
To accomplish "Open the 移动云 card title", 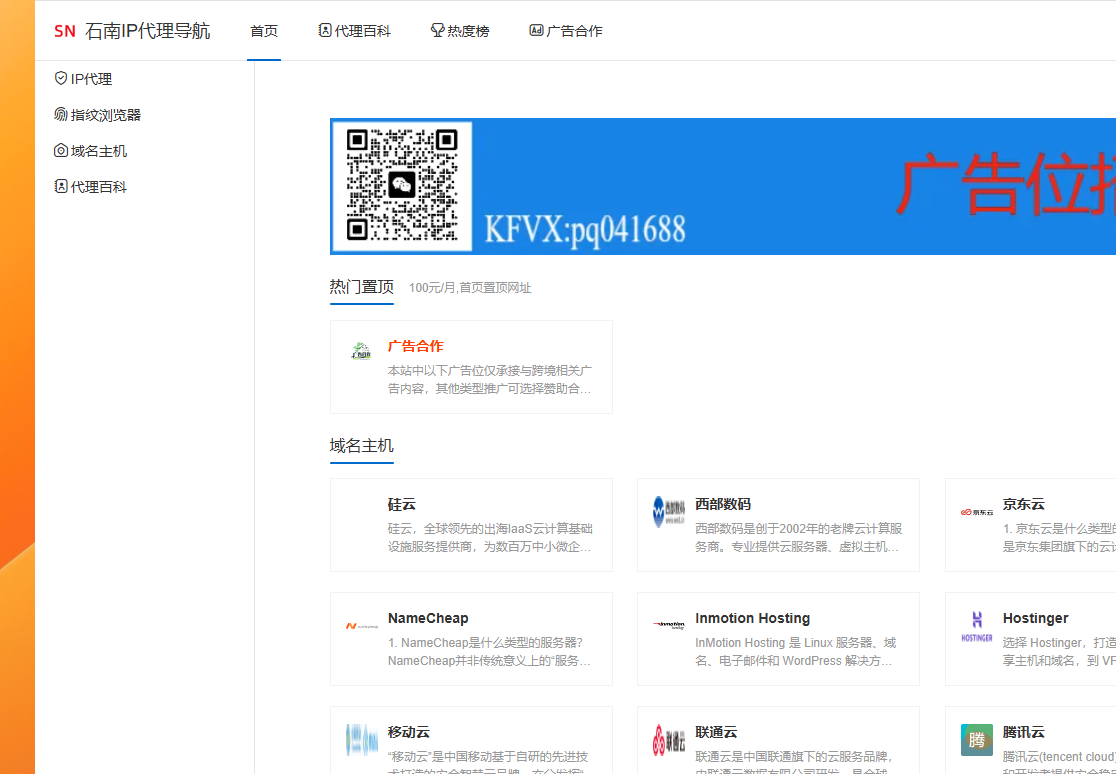I will 409,732.
